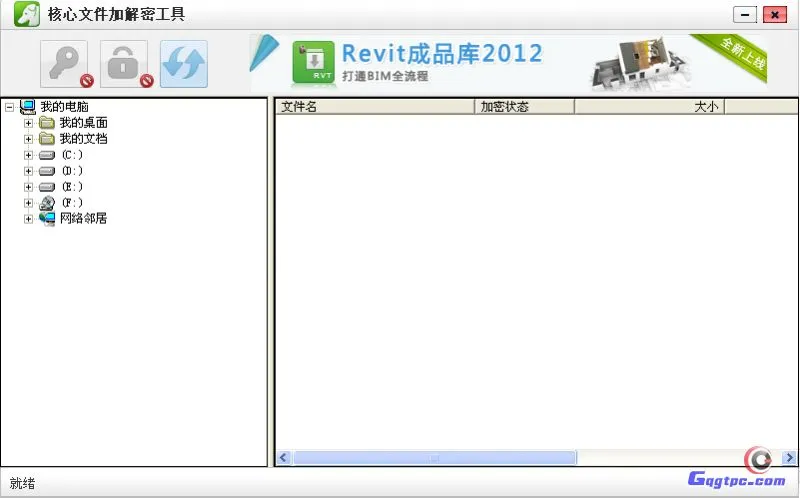Expand the (F:) drive node

click(x=29, y=203)
